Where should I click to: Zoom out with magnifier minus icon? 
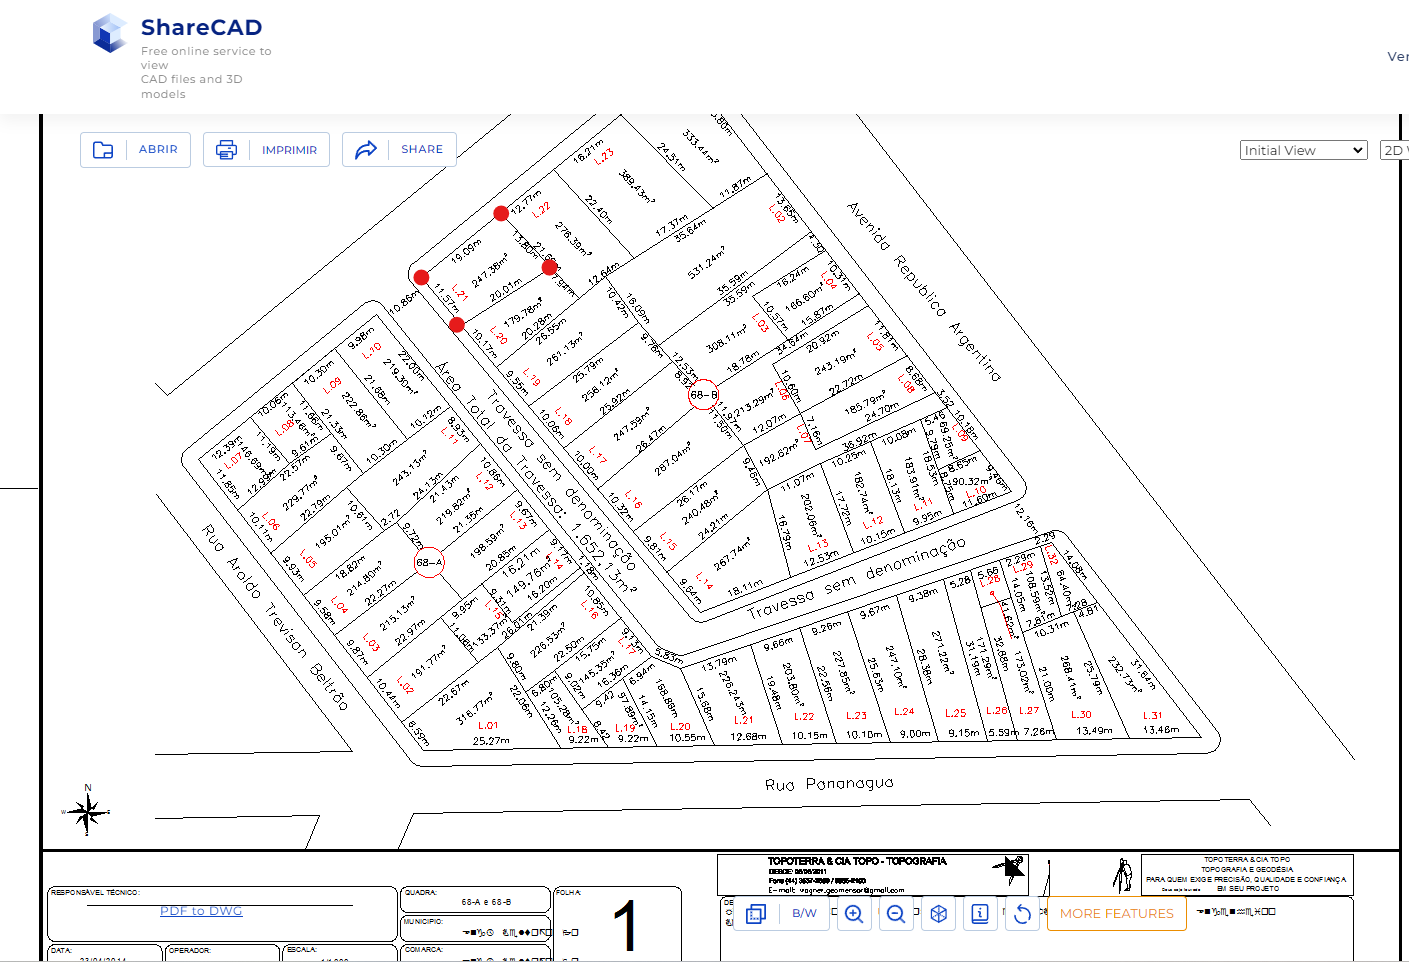(896, 913)
